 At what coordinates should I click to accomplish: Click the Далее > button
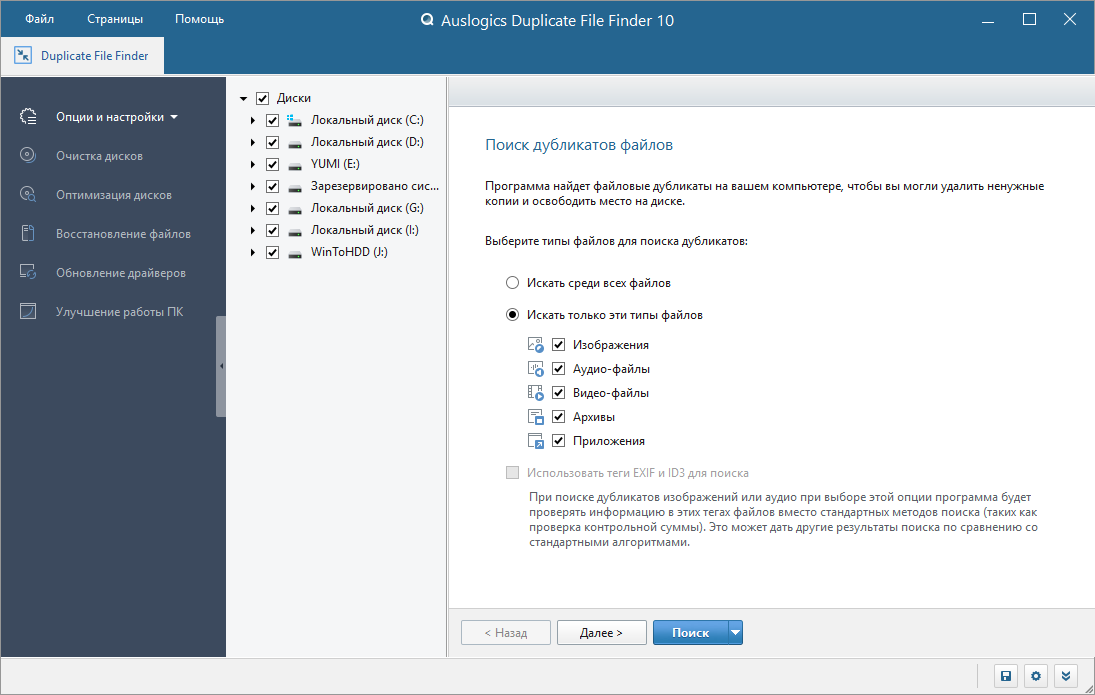pyautogui.click(x=601, y=632)
